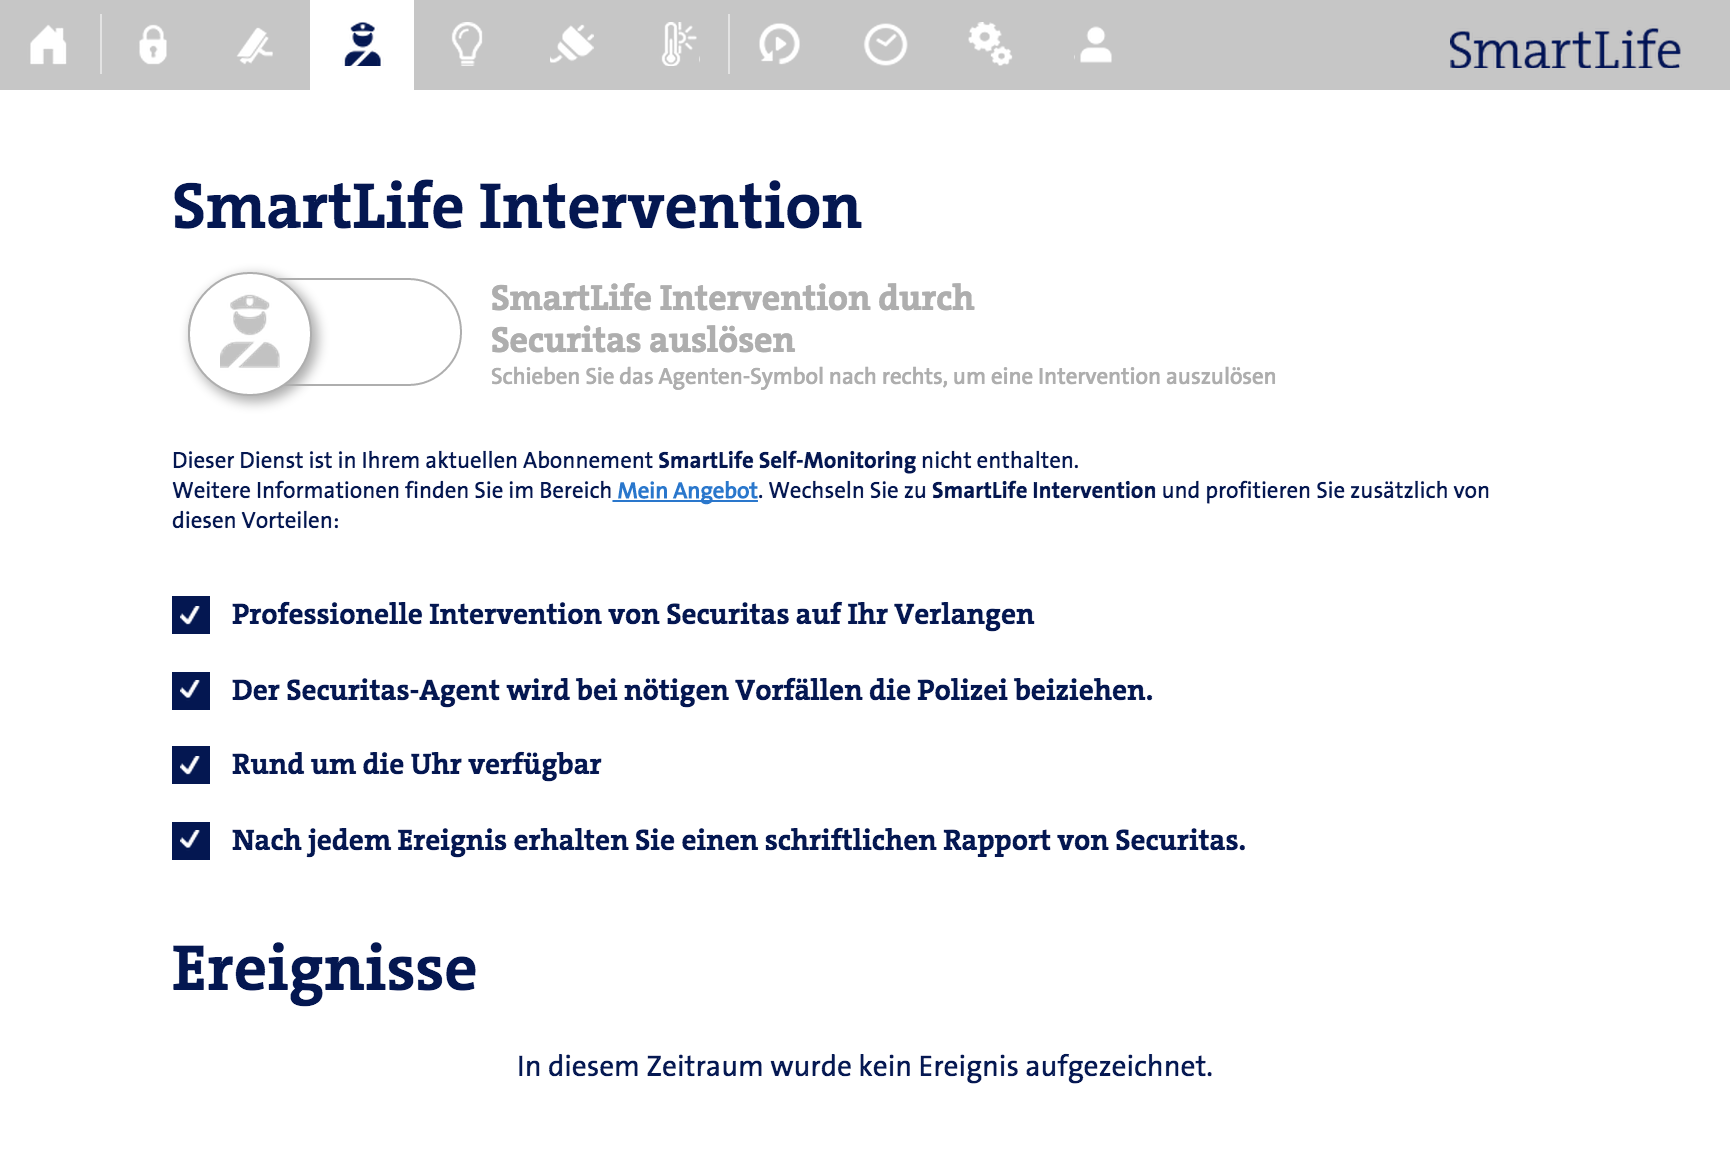Open the light bulb lighting icon
1730x1174 pixels.
click(467, 45)
